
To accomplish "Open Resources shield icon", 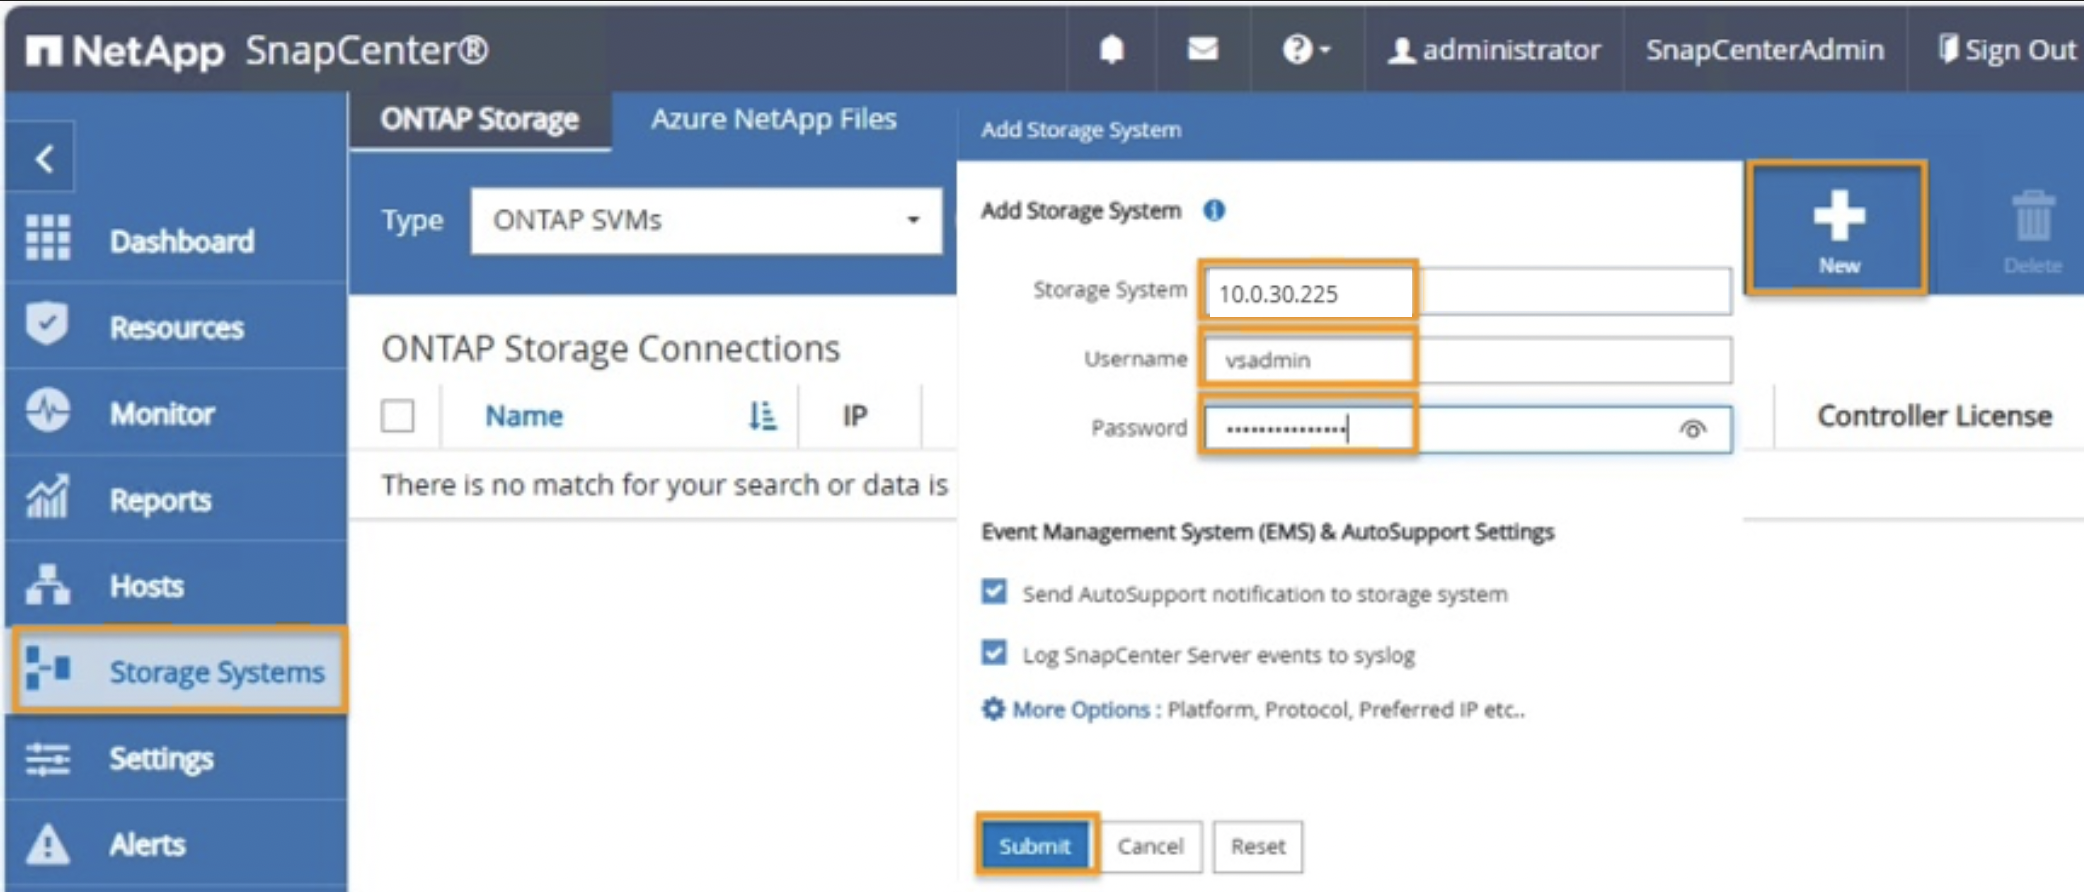I will click(48, 325).
